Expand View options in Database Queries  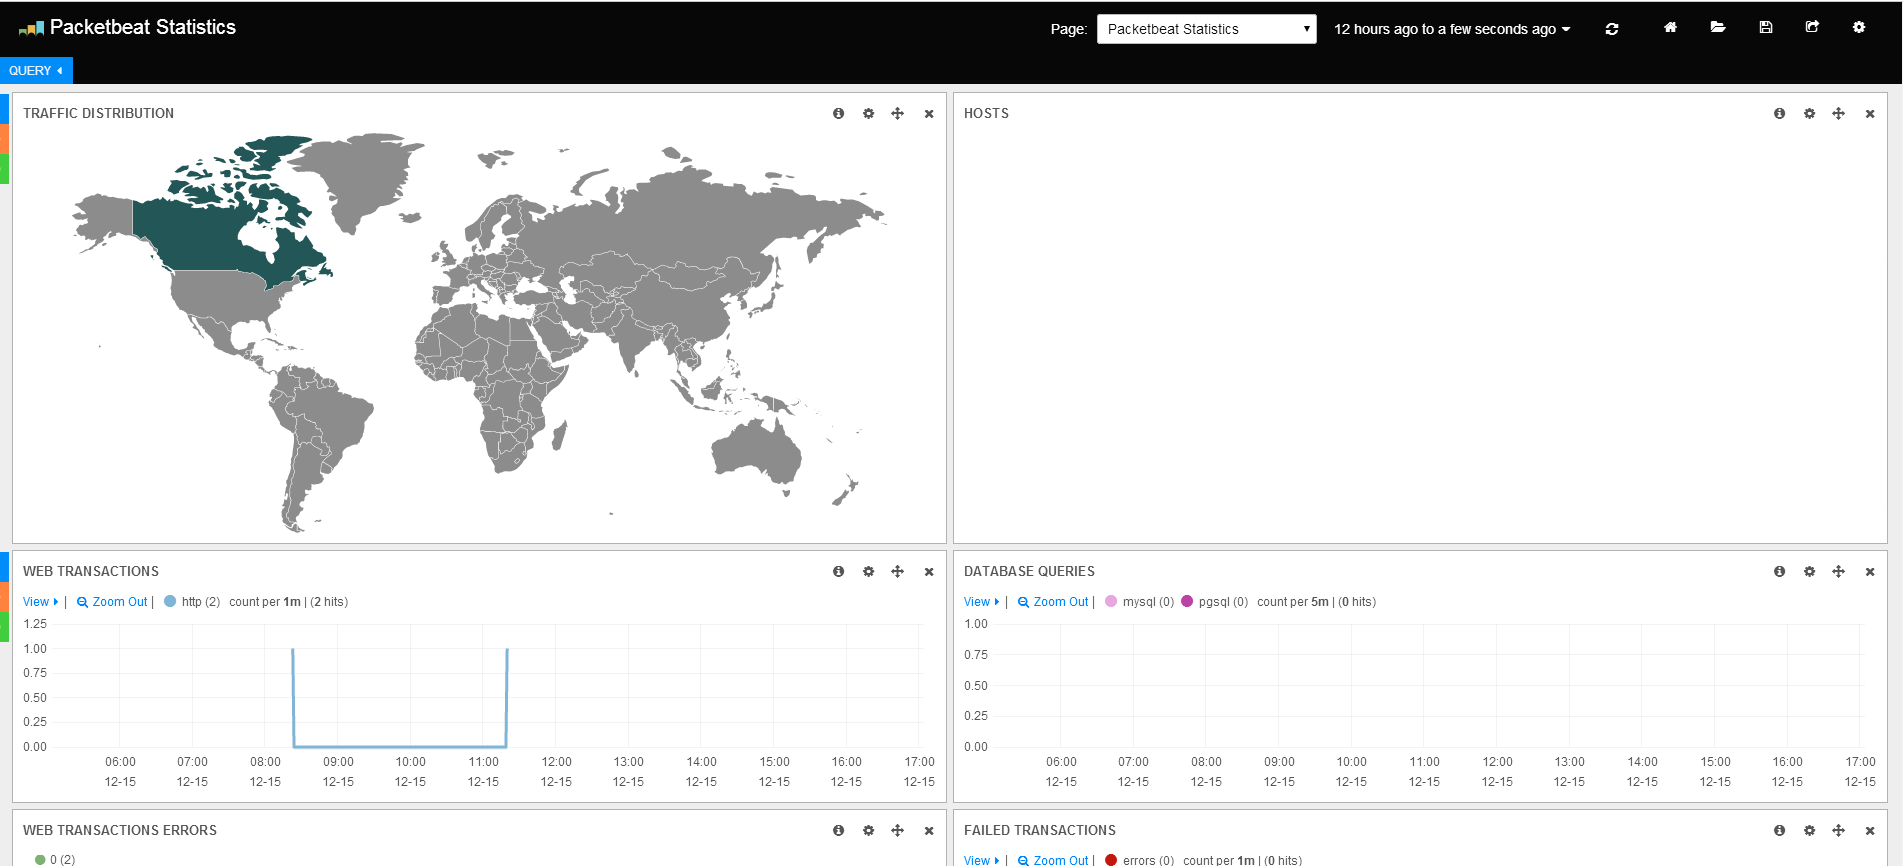click(982, 602)
